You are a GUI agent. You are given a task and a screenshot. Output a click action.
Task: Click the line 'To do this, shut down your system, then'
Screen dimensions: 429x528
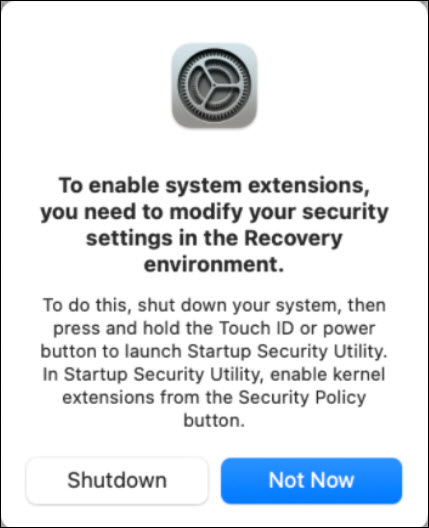point(214,305)
